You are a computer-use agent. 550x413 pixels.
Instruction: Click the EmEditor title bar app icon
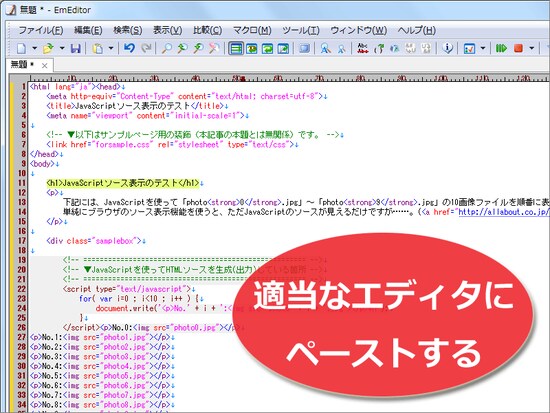click(11, 10)
